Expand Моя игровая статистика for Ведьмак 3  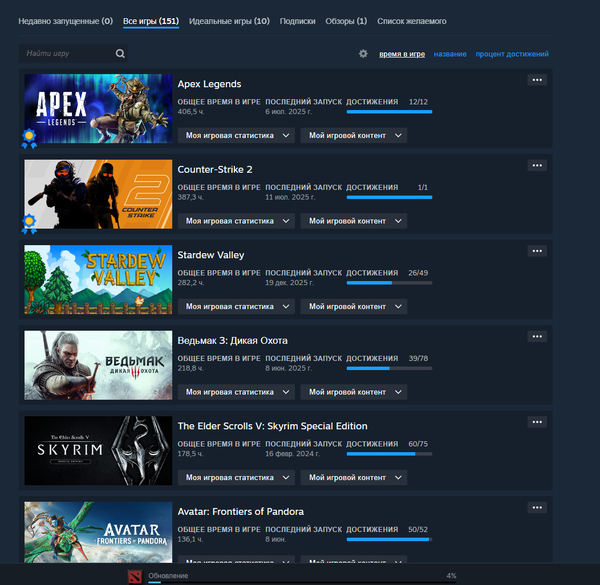tap(236, 392)
